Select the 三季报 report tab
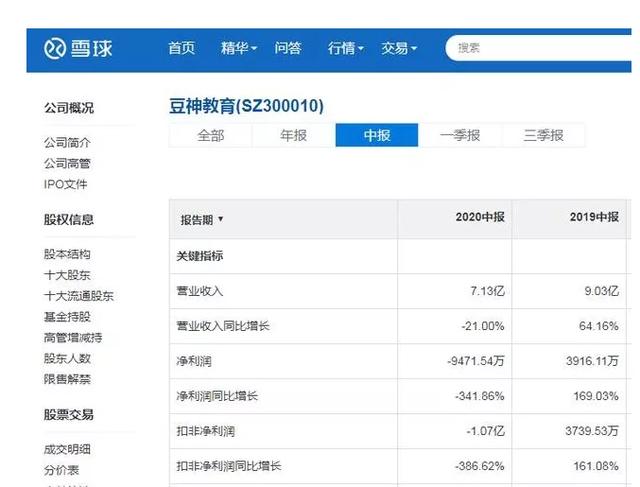The width and height of the screenshot is (640, 487). tap(544, 135)
